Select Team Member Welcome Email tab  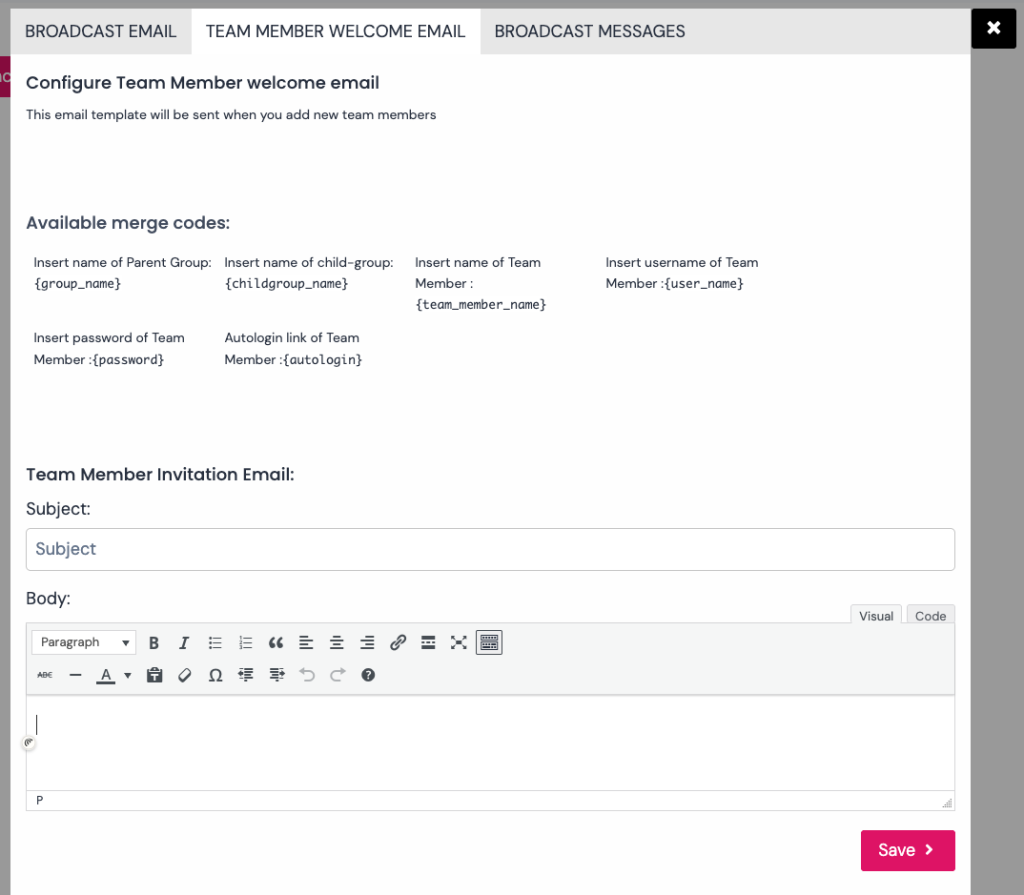336,31
